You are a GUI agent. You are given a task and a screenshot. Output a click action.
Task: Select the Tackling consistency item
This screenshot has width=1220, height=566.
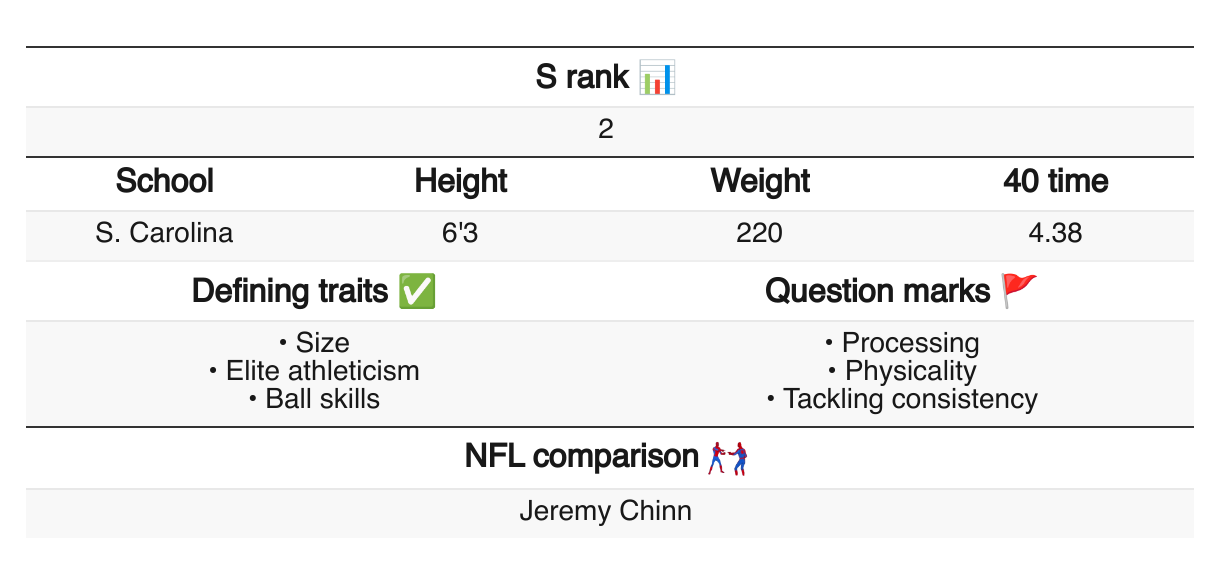910,399
